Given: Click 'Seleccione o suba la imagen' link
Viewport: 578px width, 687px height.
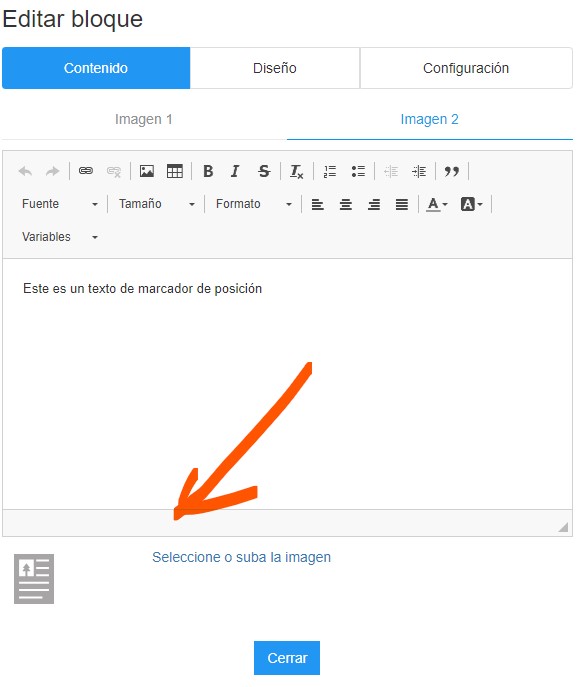Looking at the screenshot, I should pyautogui.click(x=241, y=557).
